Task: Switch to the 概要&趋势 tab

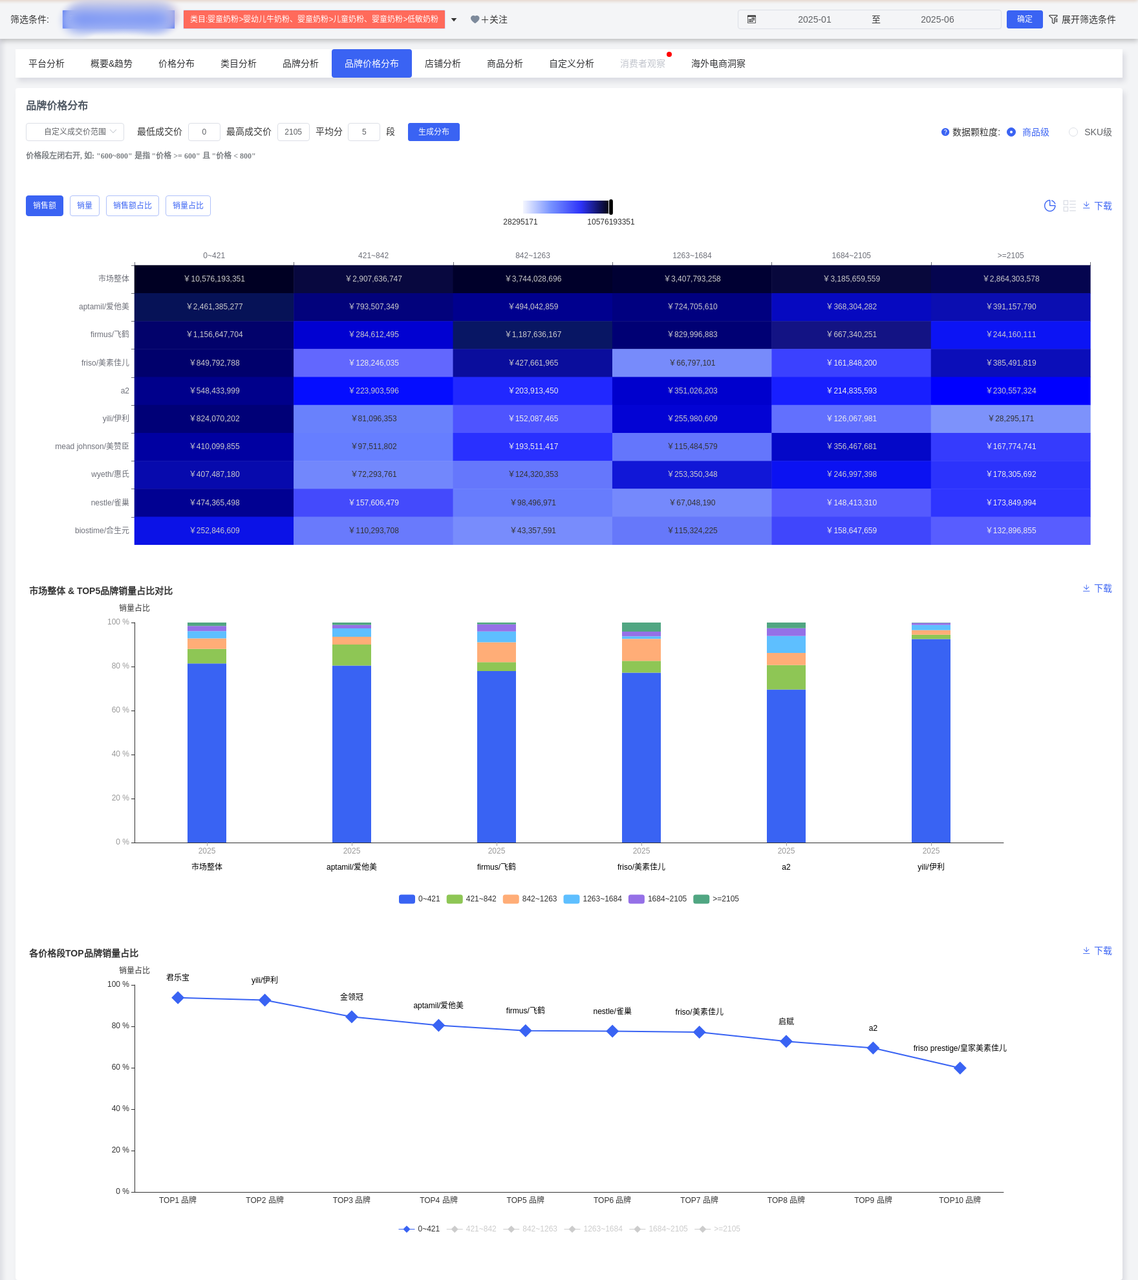Action: [x=111, y=64]
